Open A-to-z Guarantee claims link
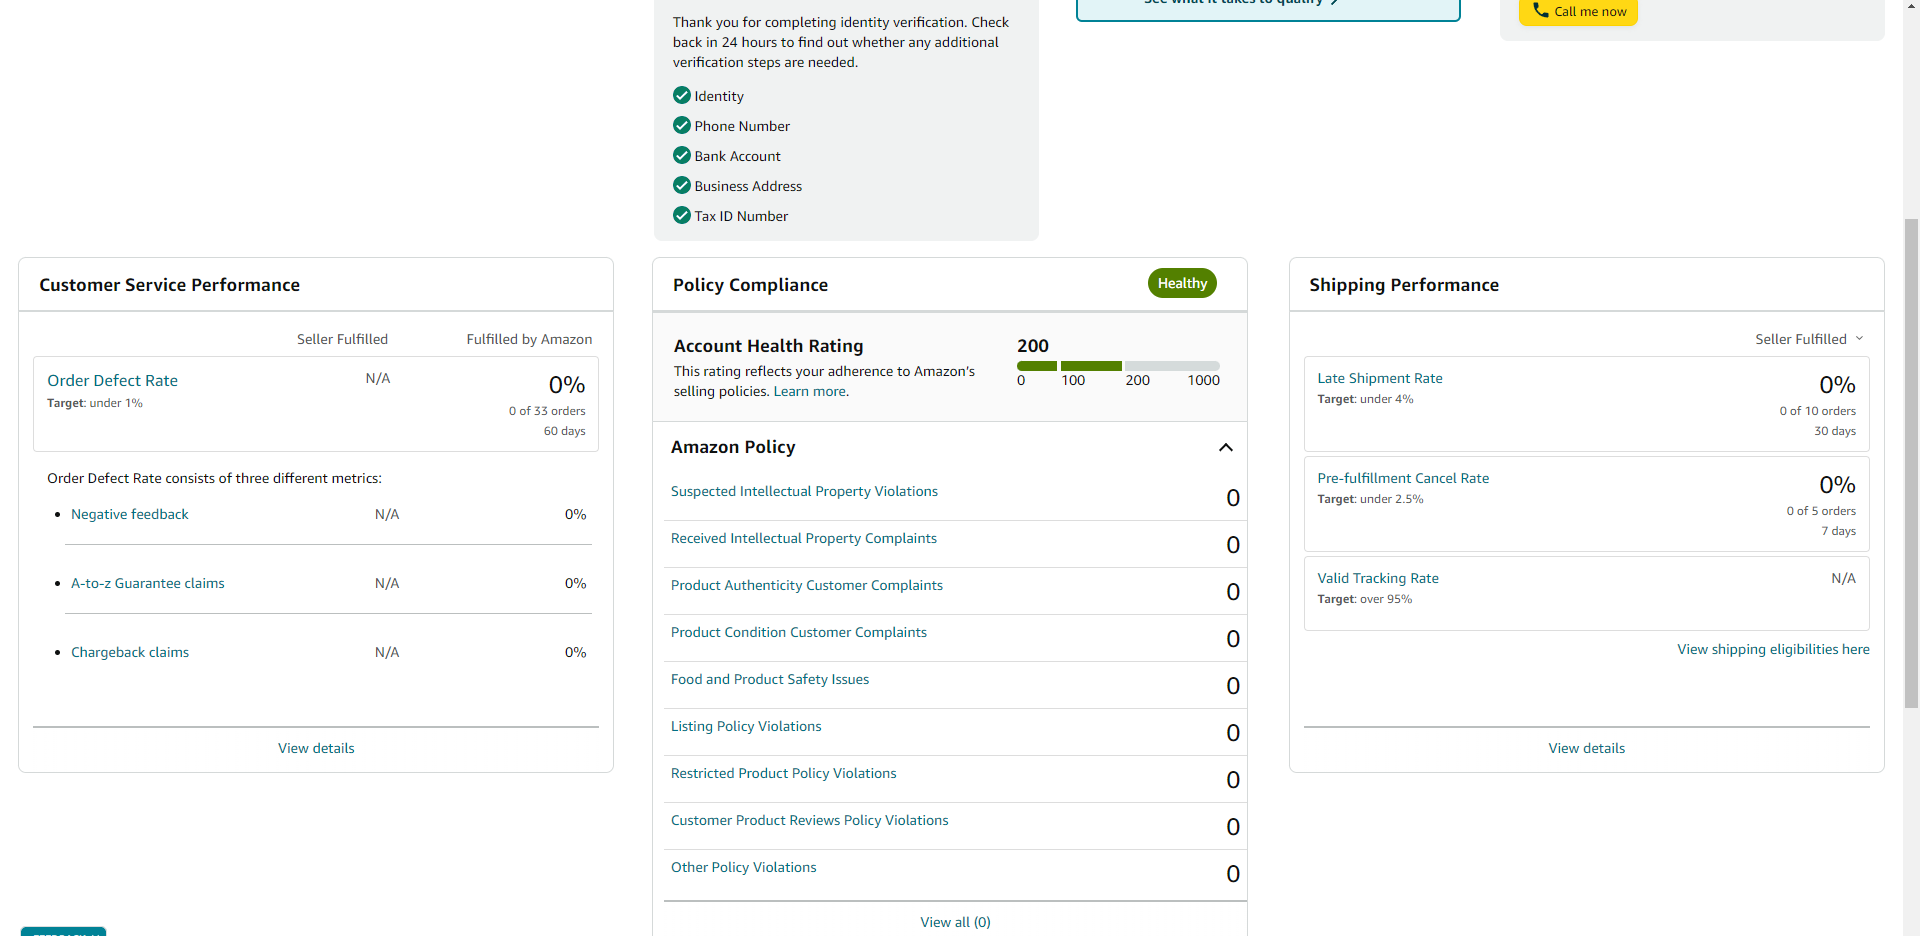This screenshot has width=1920, height=936. (148, 583)
